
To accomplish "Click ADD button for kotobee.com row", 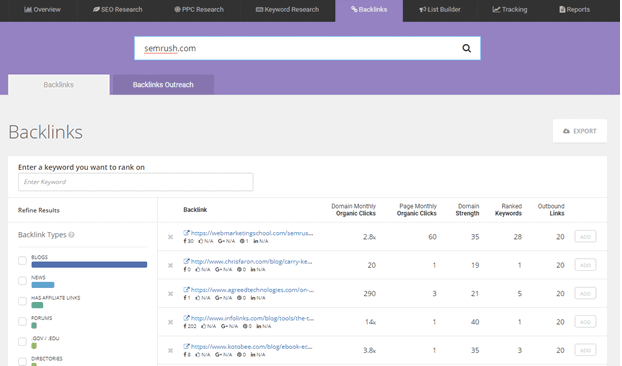I will pos(585,351).
